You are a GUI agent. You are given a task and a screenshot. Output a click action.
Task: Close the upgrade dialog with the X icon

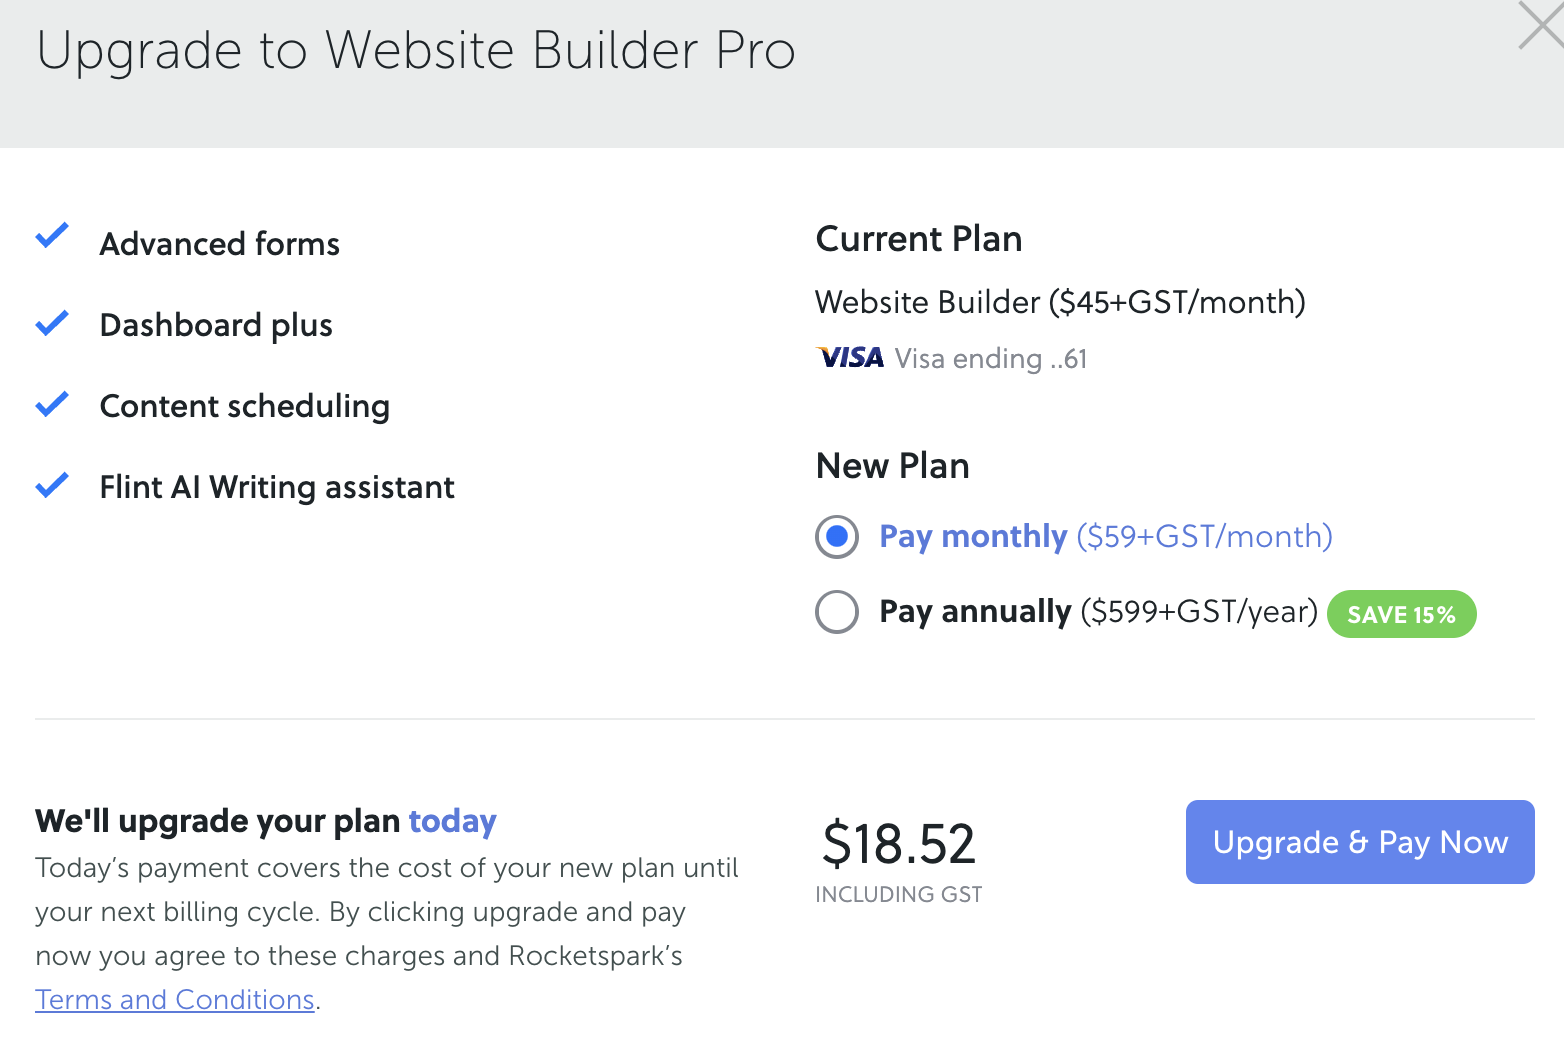1541,26
